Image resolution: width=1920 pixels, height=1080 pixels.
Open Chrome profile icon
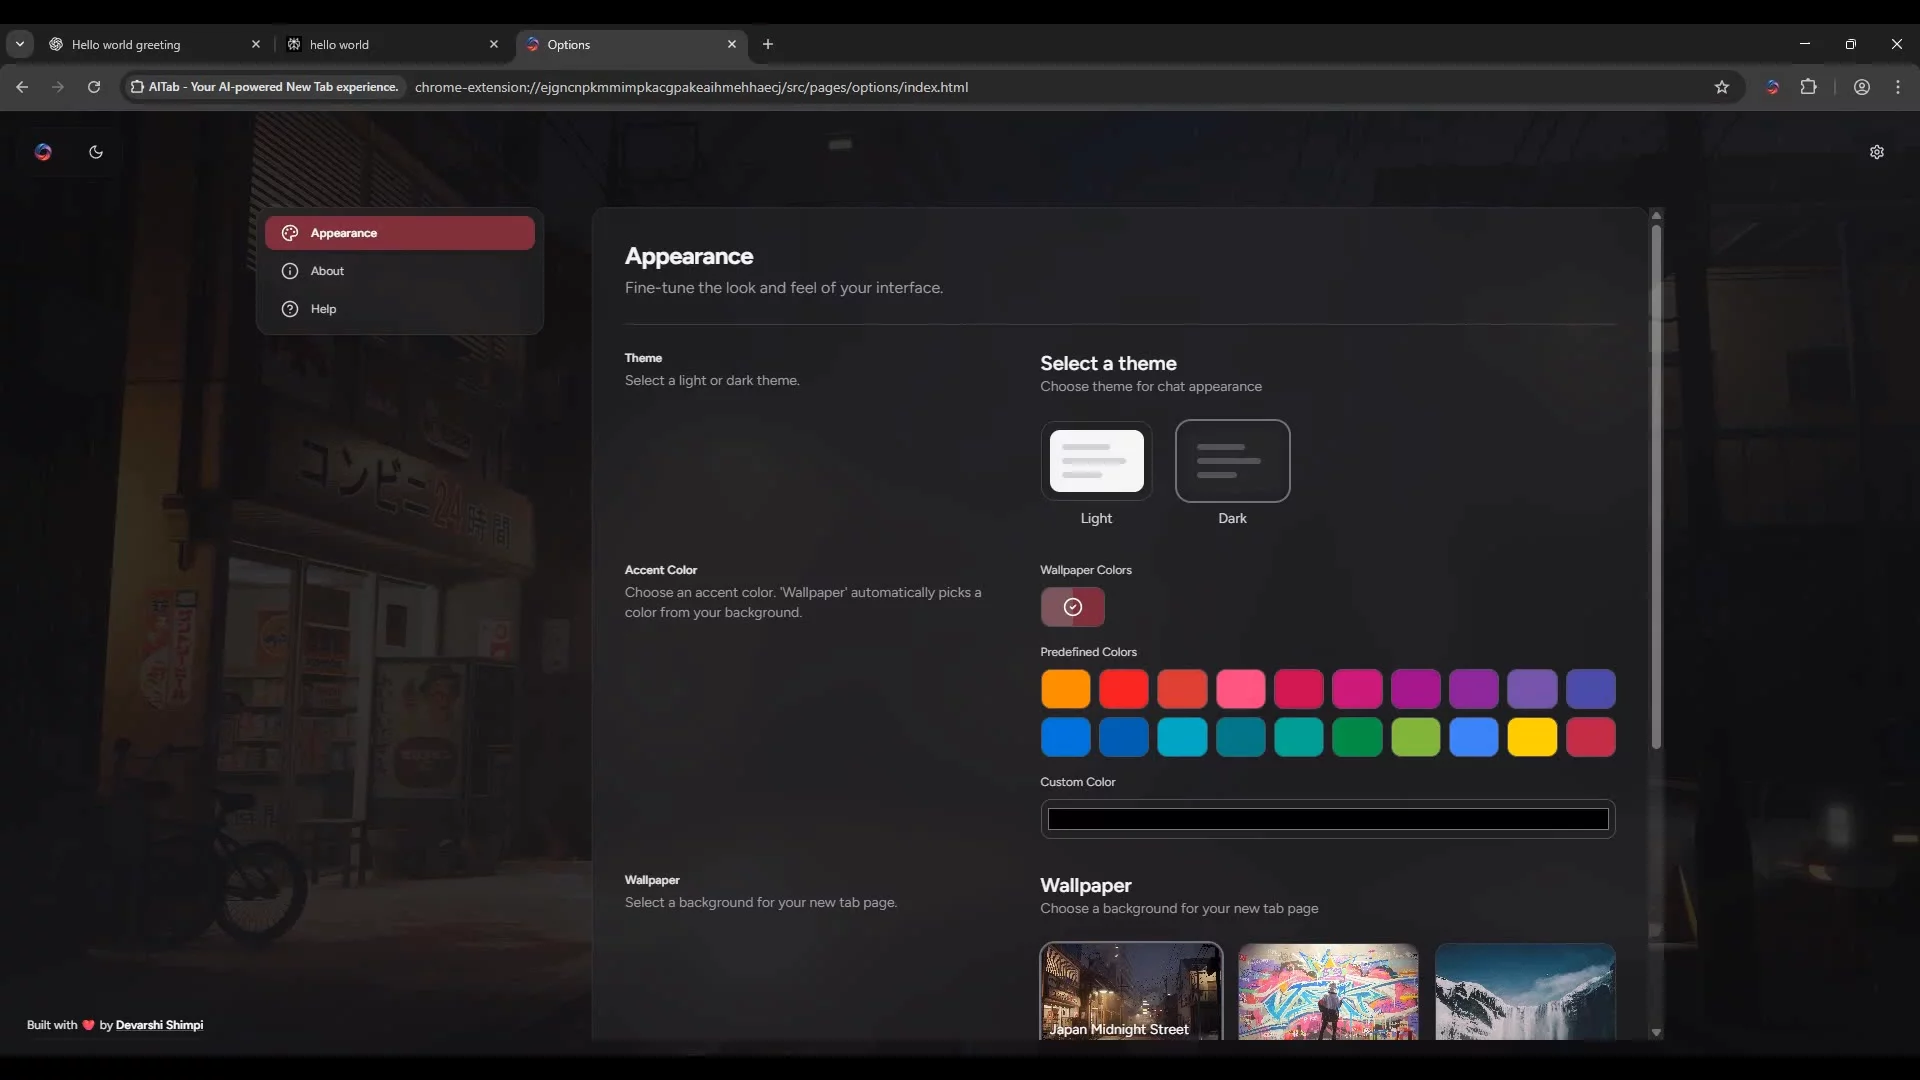pyautogui.click(x=1862, y=87)
